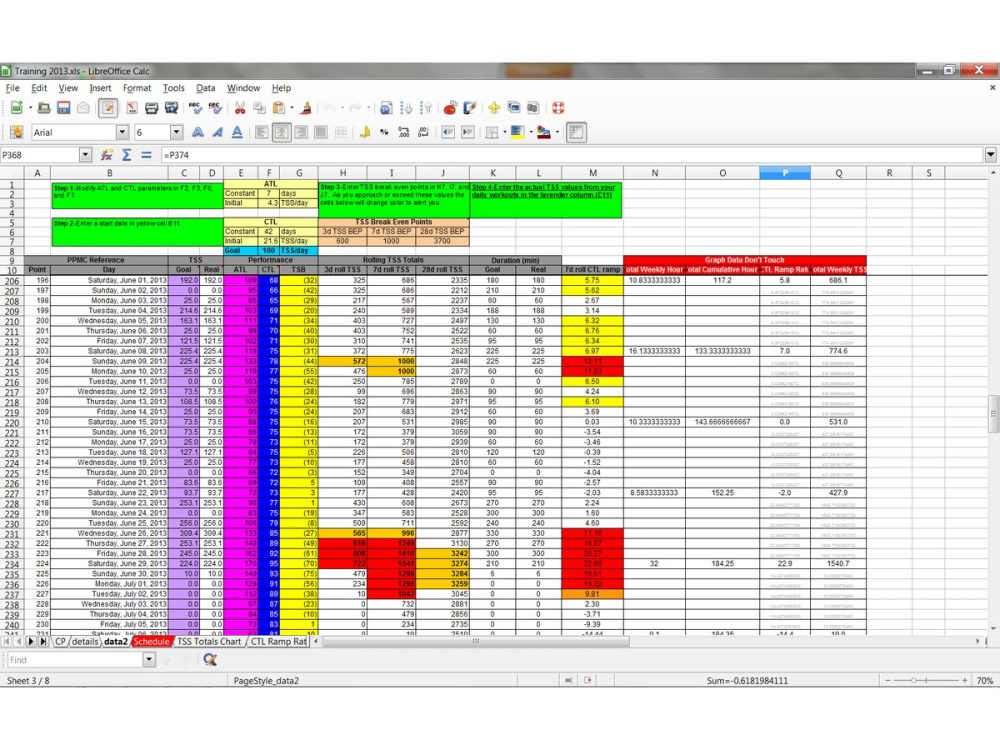Click the Function equals-sign icon
The height and width of the screenshot is (750, 1000).
click(146, 155)
